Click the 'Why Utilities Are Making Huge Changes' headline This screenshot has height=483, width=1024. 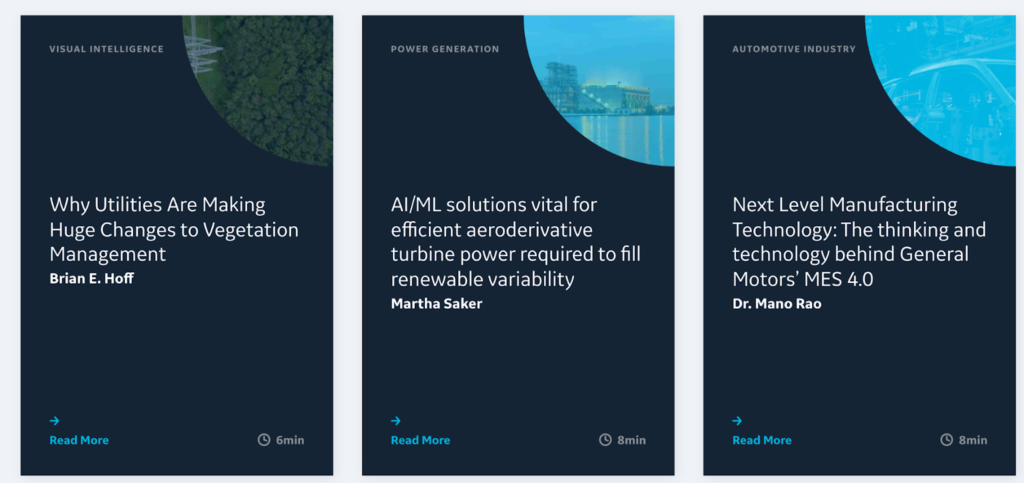tap(174, 229)
